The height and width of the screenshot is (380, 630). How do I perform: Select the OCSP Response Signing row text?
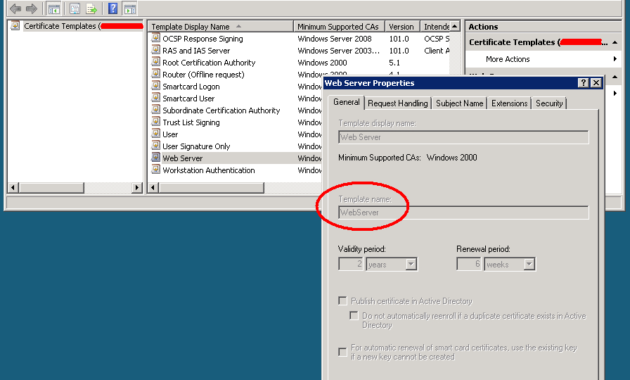click(202, 39)
